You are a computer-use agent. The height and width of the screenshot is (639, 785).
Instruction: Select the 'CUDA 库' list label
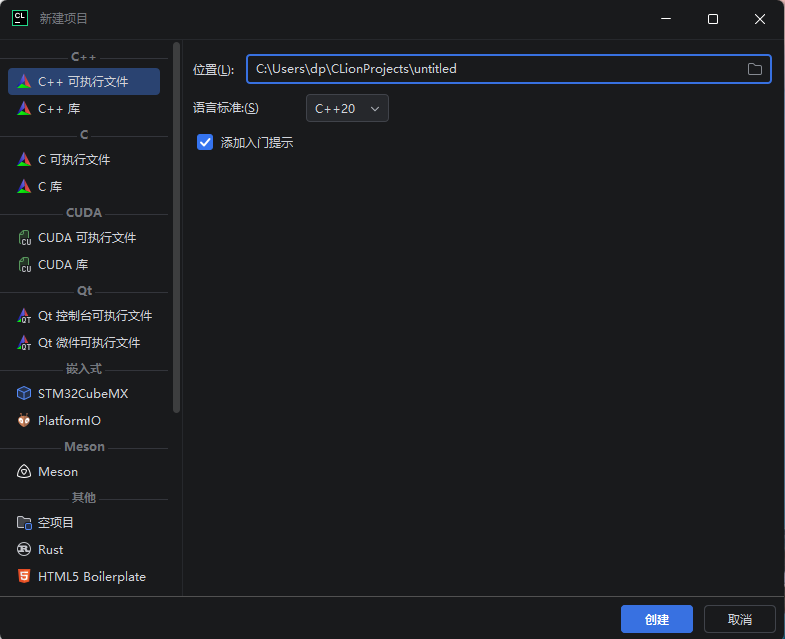coord(63,265)
